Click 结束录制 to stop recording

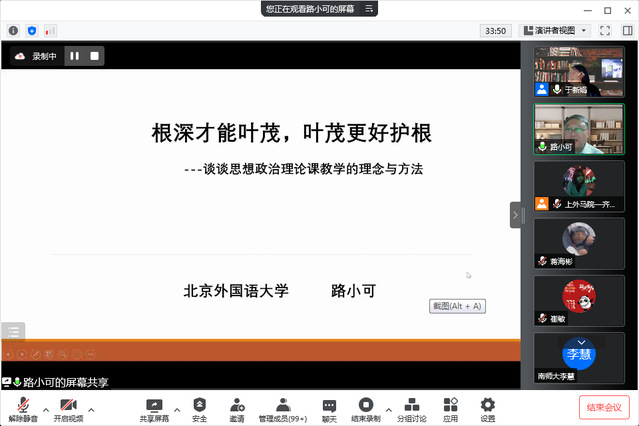coord(365,405)
